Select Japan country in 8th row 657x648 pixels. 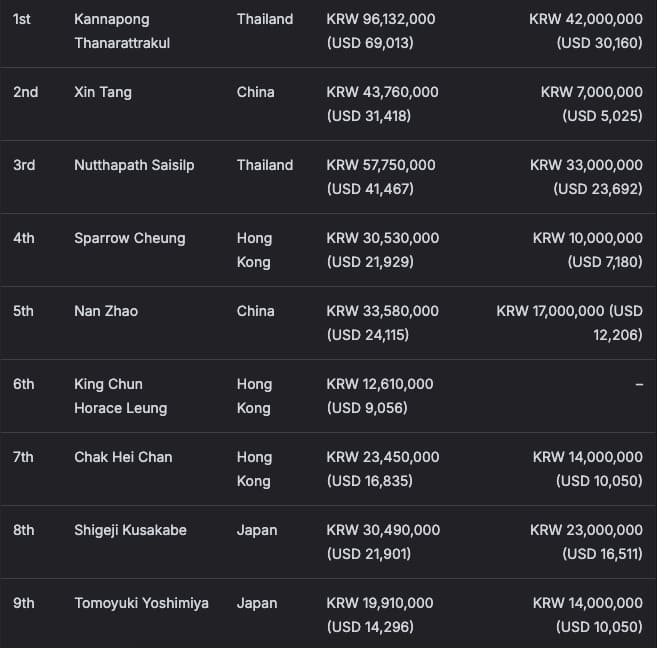(257, 530)
